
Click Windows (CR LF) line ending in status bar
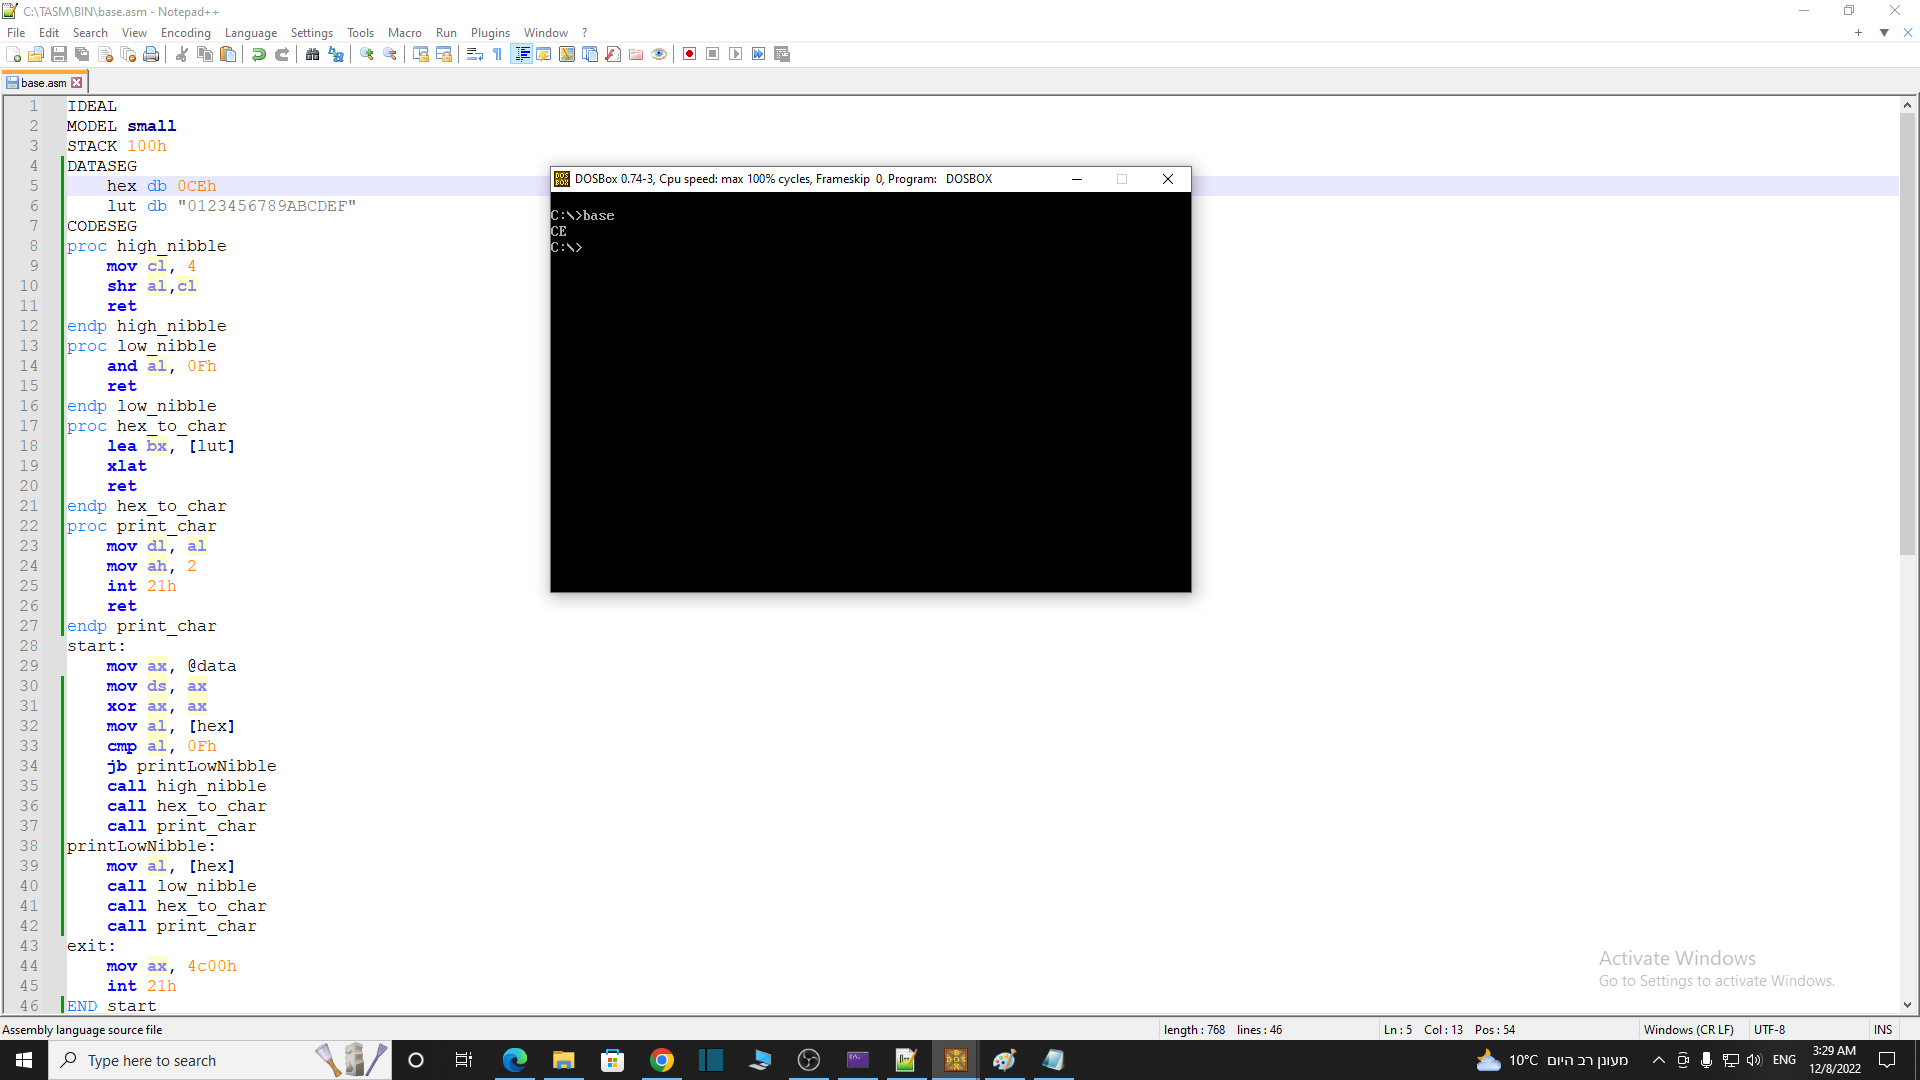[1688, 1029]
